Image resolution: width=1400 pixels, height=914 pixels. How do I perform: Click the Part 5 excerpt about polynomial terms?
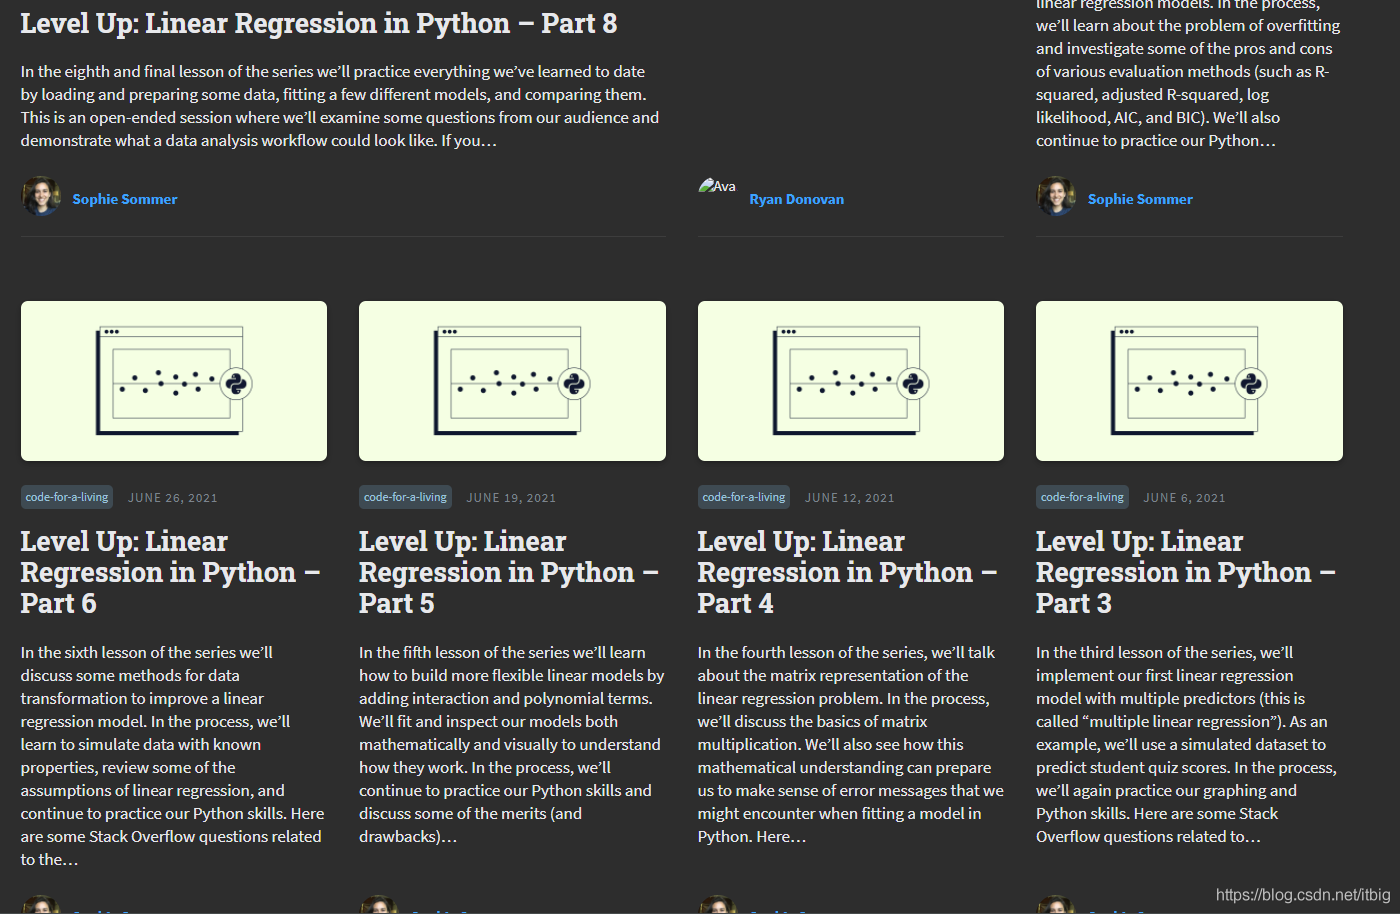(511, 745)
